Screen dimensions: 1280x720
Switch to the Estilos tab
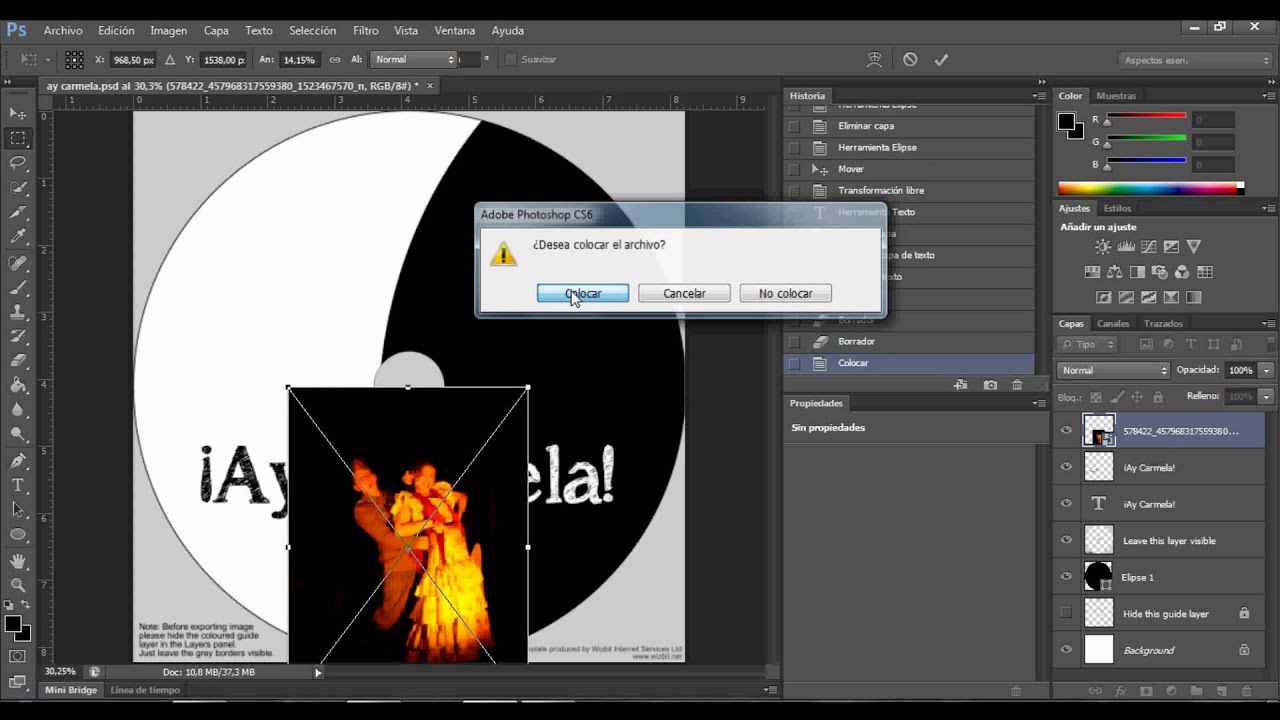click(1117, 208)
